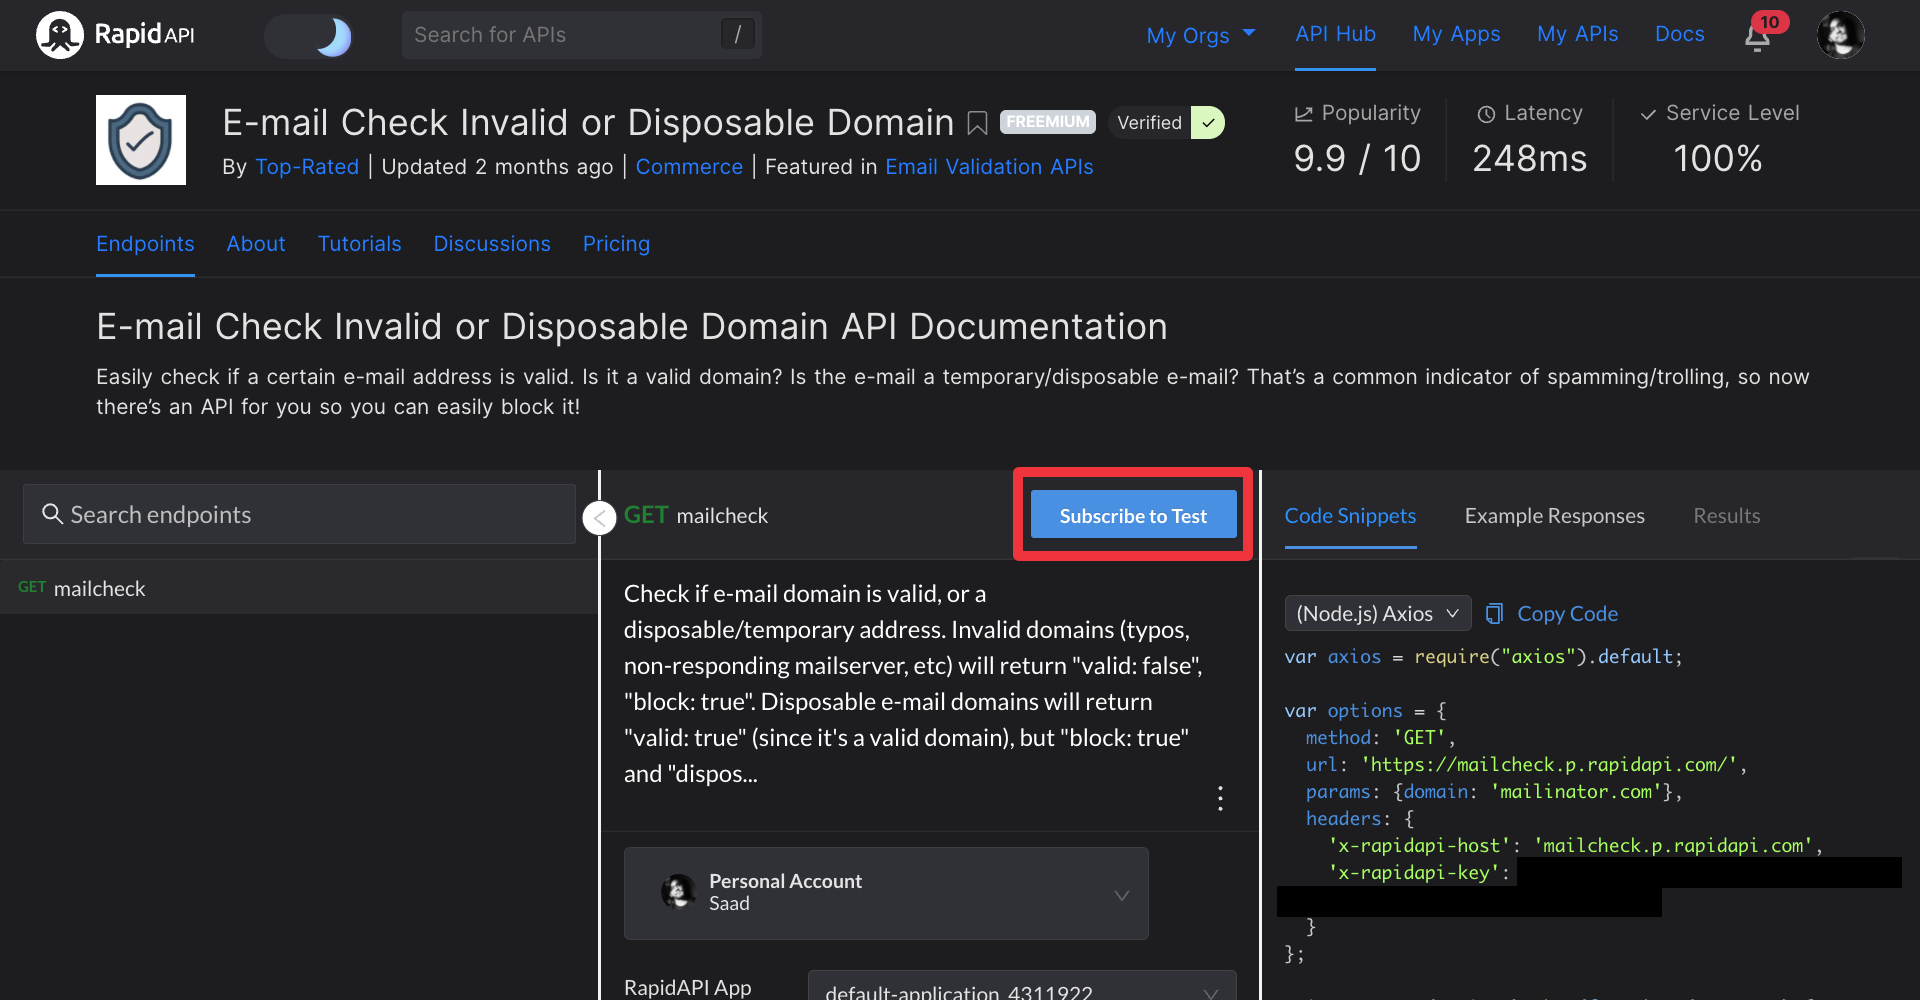Screen dimensions: 1920x1000
Task: Open the user profile avatar menu
Action: (1840, 35)
